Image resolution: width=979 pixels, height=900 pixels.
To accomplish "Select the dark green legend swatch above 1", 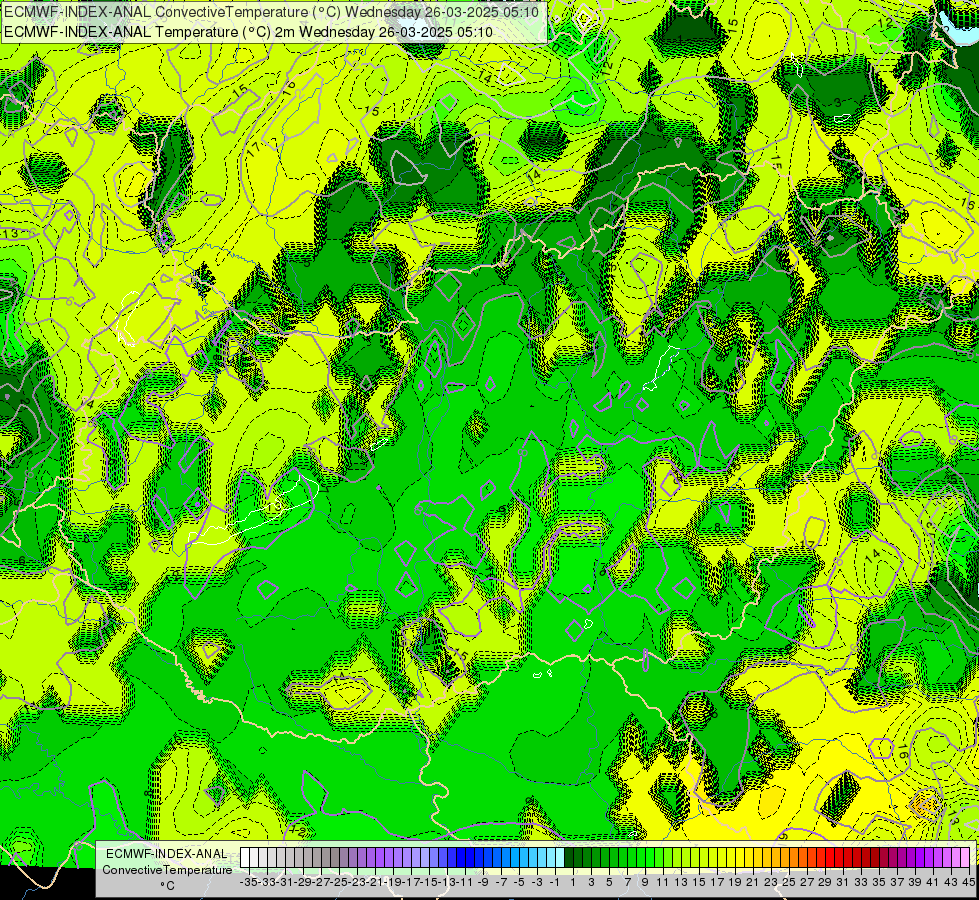I will tap(569, 857).
